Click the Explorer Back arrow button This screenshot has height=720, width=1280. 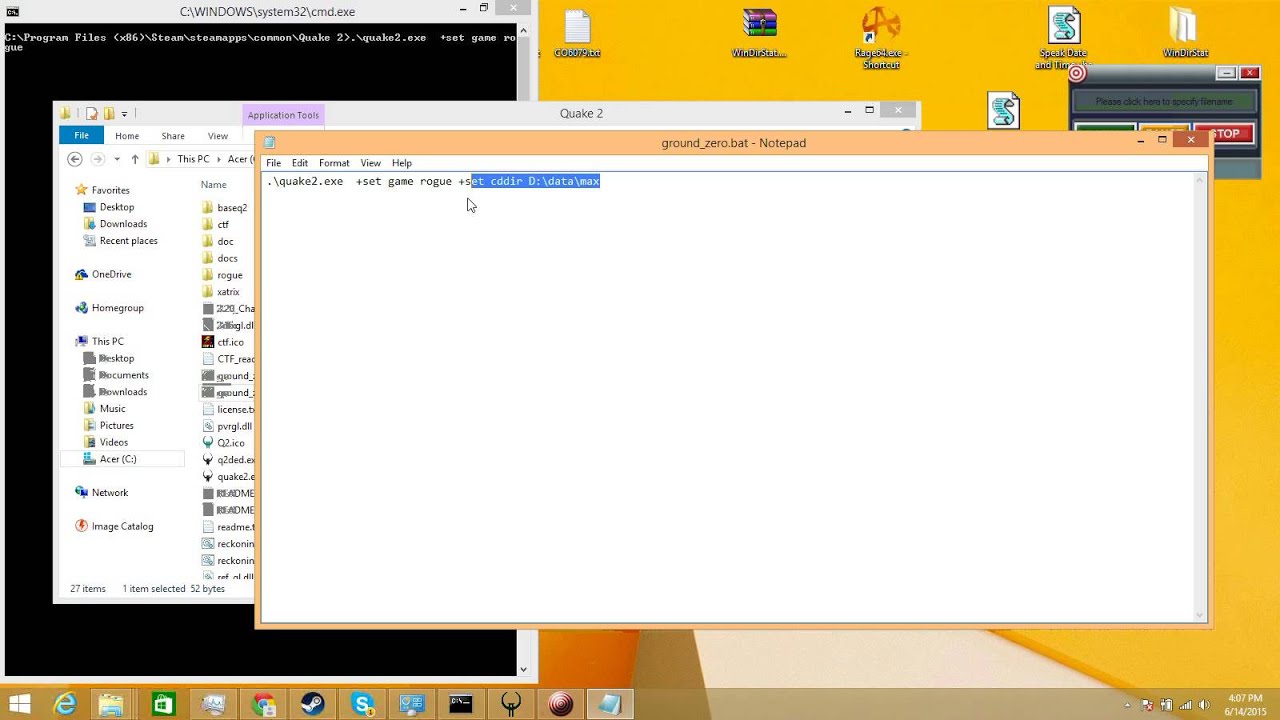coord(74,159)
